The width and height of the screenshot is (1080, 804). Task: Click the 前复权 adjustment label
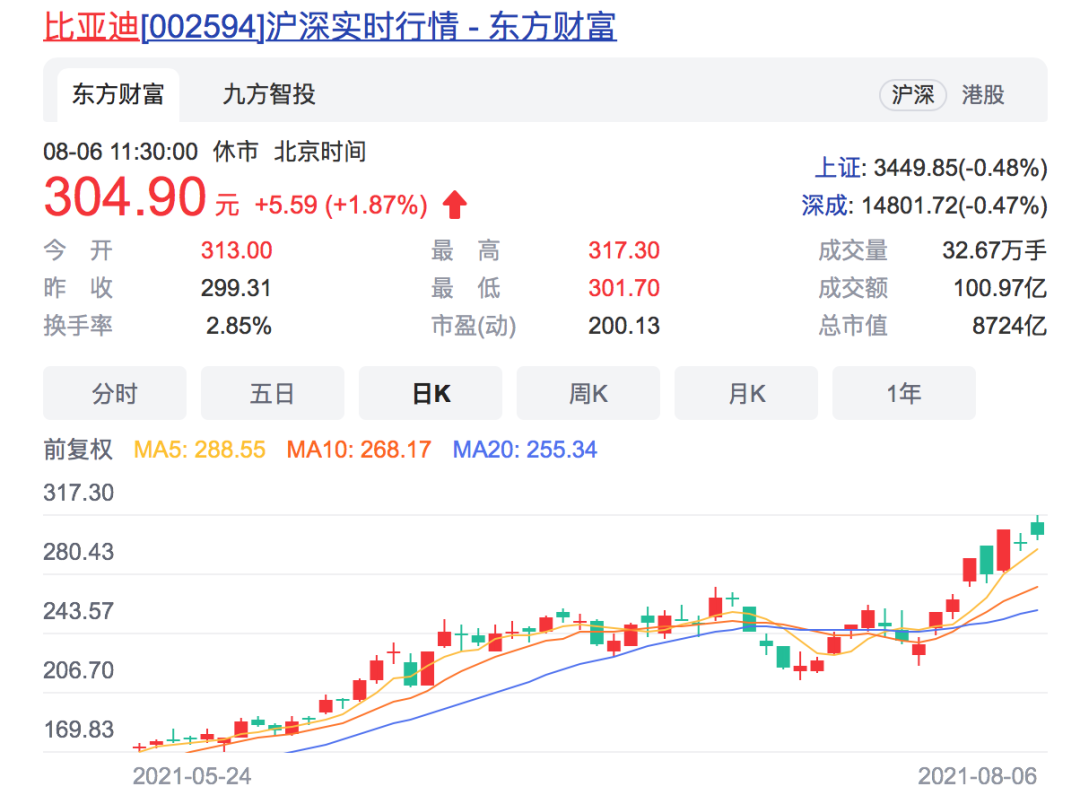(x=78, y=450)
